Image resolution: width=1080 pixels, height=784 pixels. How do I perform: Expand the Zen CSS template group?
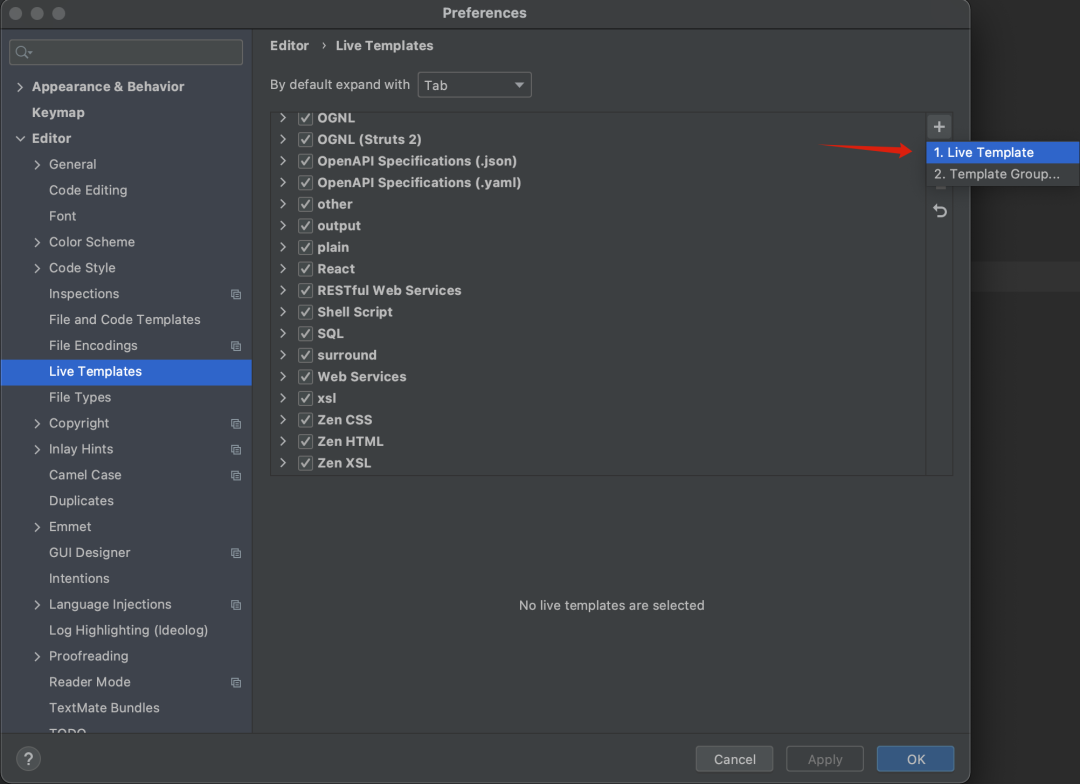coord(282,420)
